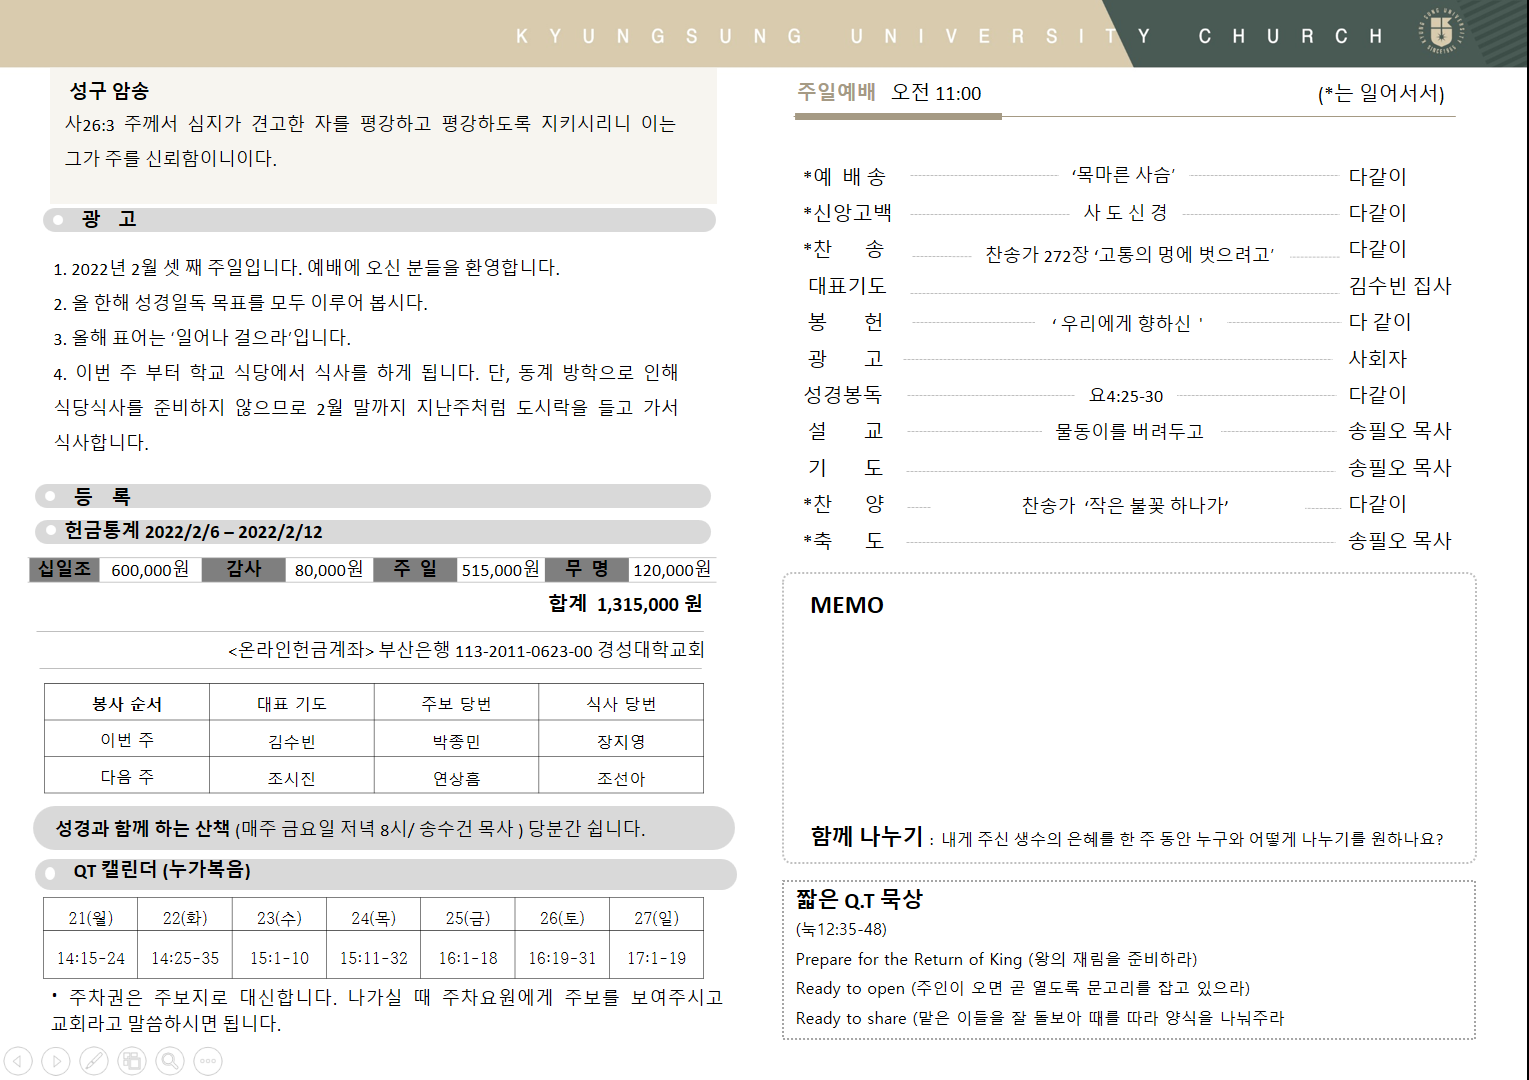Image resolution: width=1529 pixels, height=1080 pixels.
Task: Click the sermon title '물동이를 버려두고'
Action: tap(1129, 431)
